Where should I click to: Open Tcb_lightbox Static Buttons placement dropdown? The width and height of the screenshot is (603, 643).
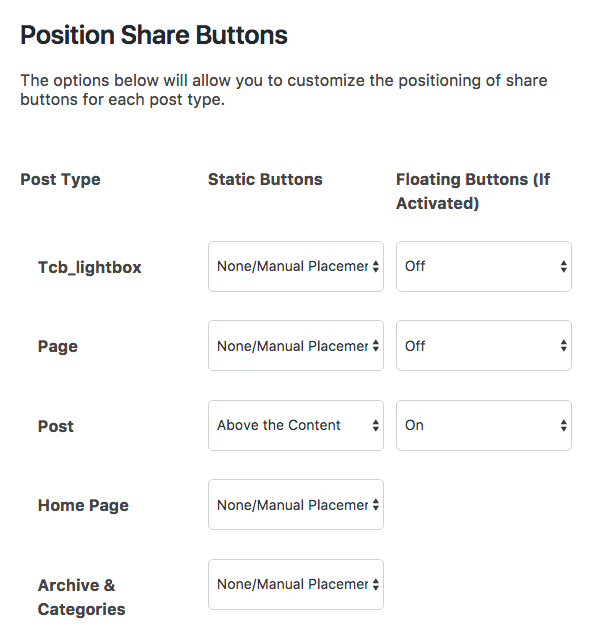tap(296, 267)
